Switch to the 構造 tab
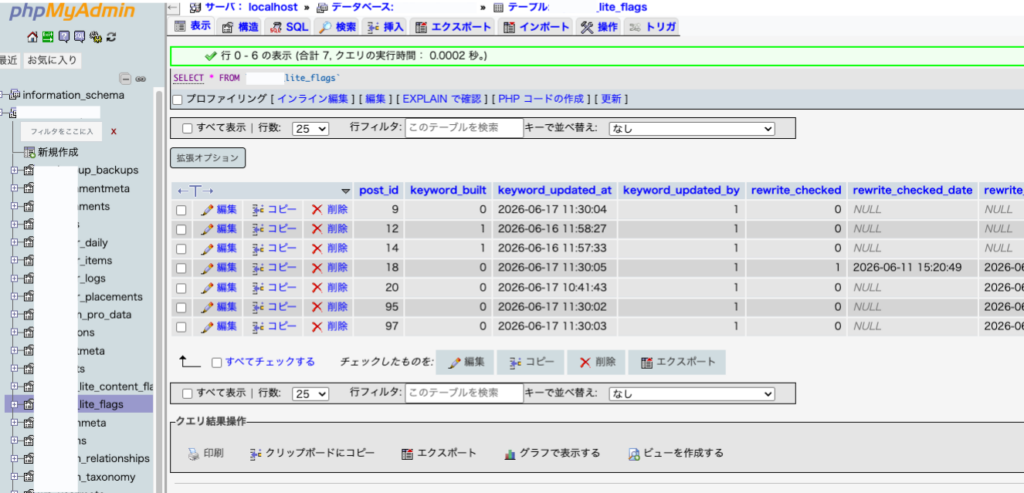This screenshot has width=1024, height=493. click(x=240, y=27)
